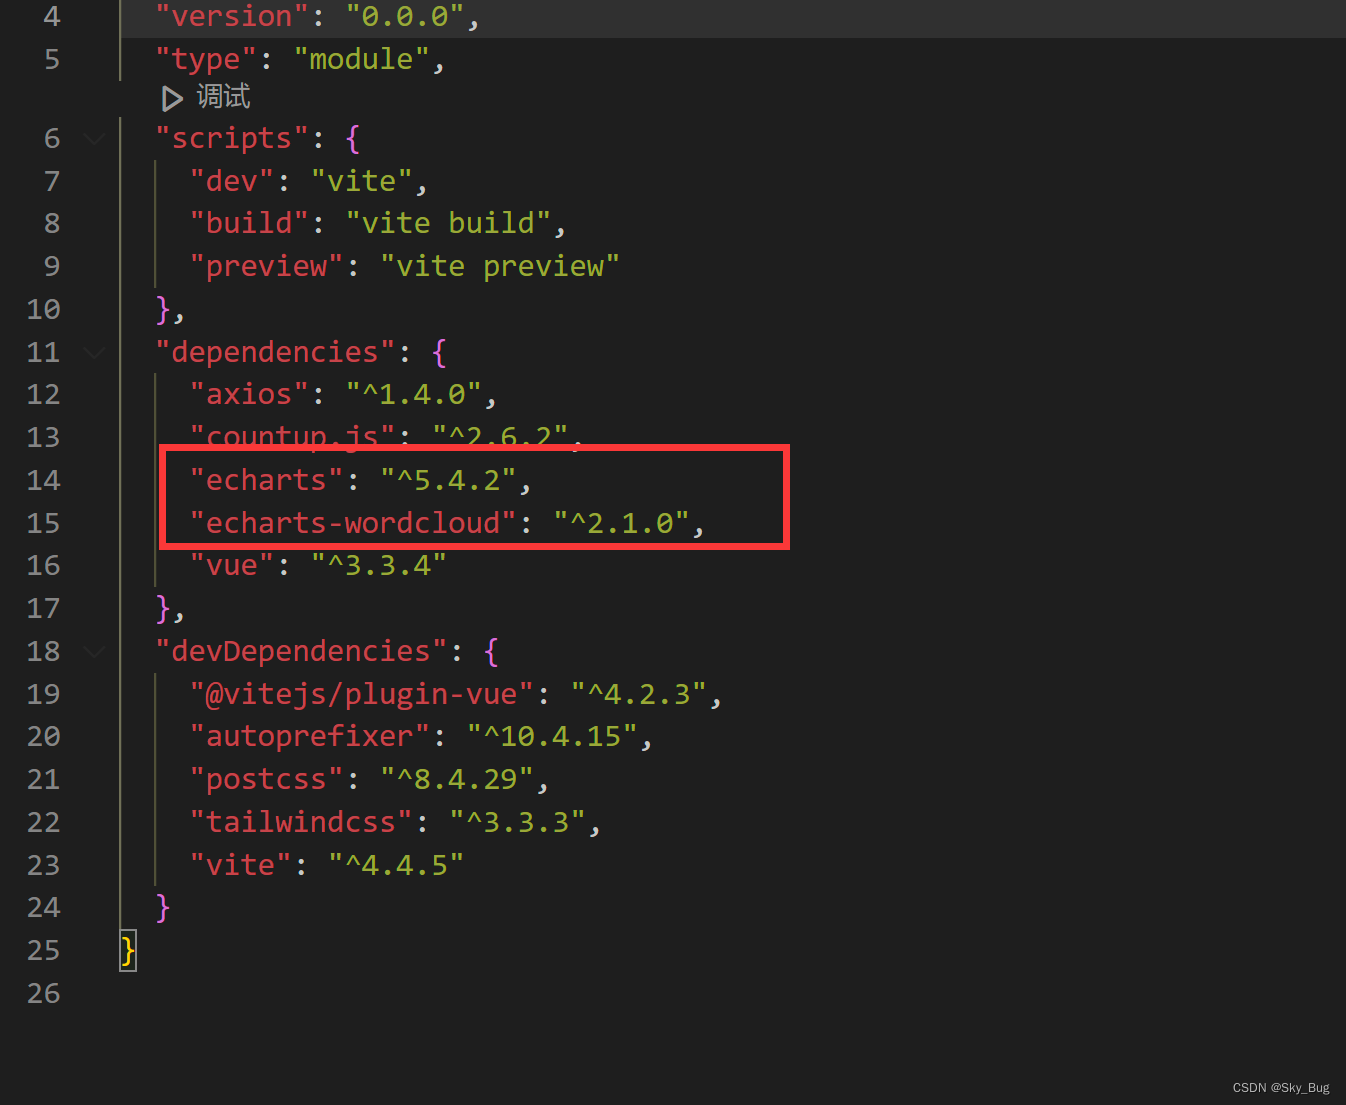The width and height of the screenshot is (1346, 1105).
Task: Click the "type" key on line 5
Action: (x=206, y=60)
